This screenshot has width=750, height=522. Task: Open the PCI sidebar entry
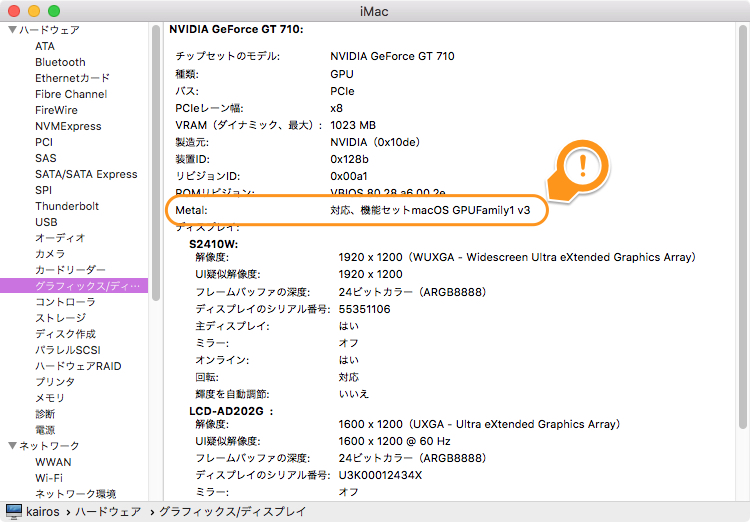click(x=44, y=142)
